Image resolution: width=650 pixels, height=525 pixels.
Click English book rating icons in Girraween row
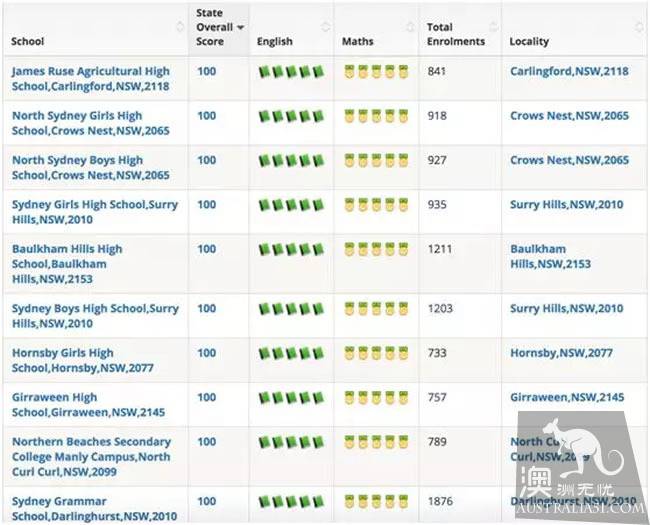pos(291,398)
